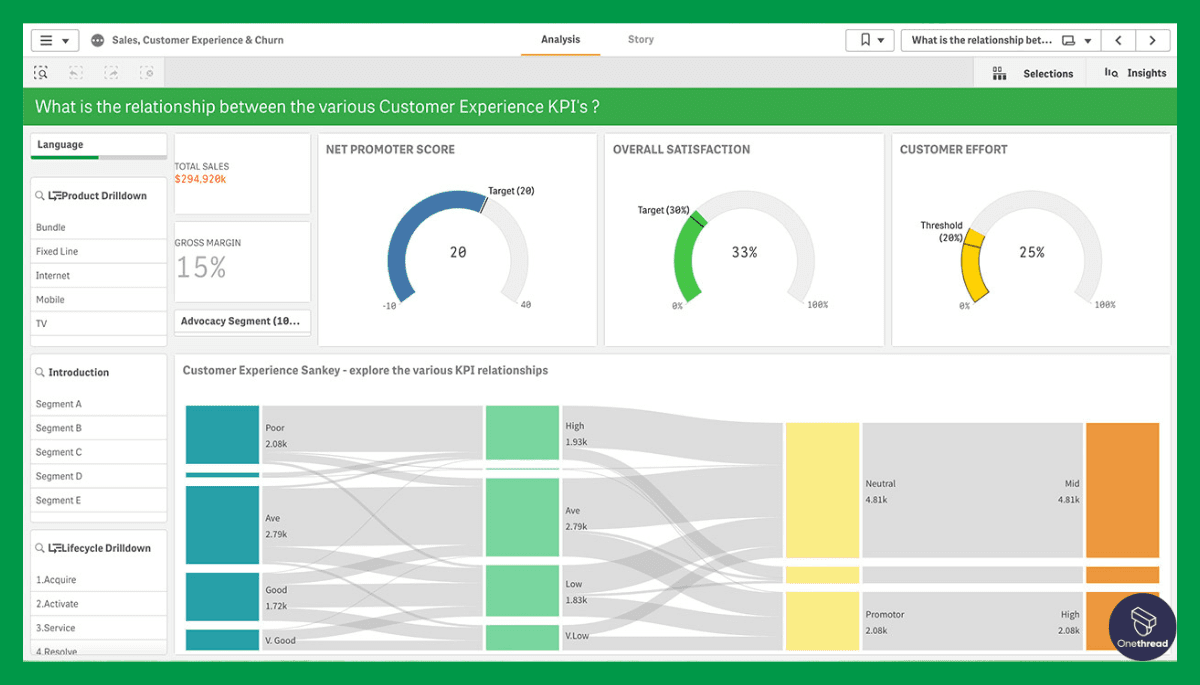Open the Selections tool
Screen dimensions: 1200x685
click(1033, 73)
